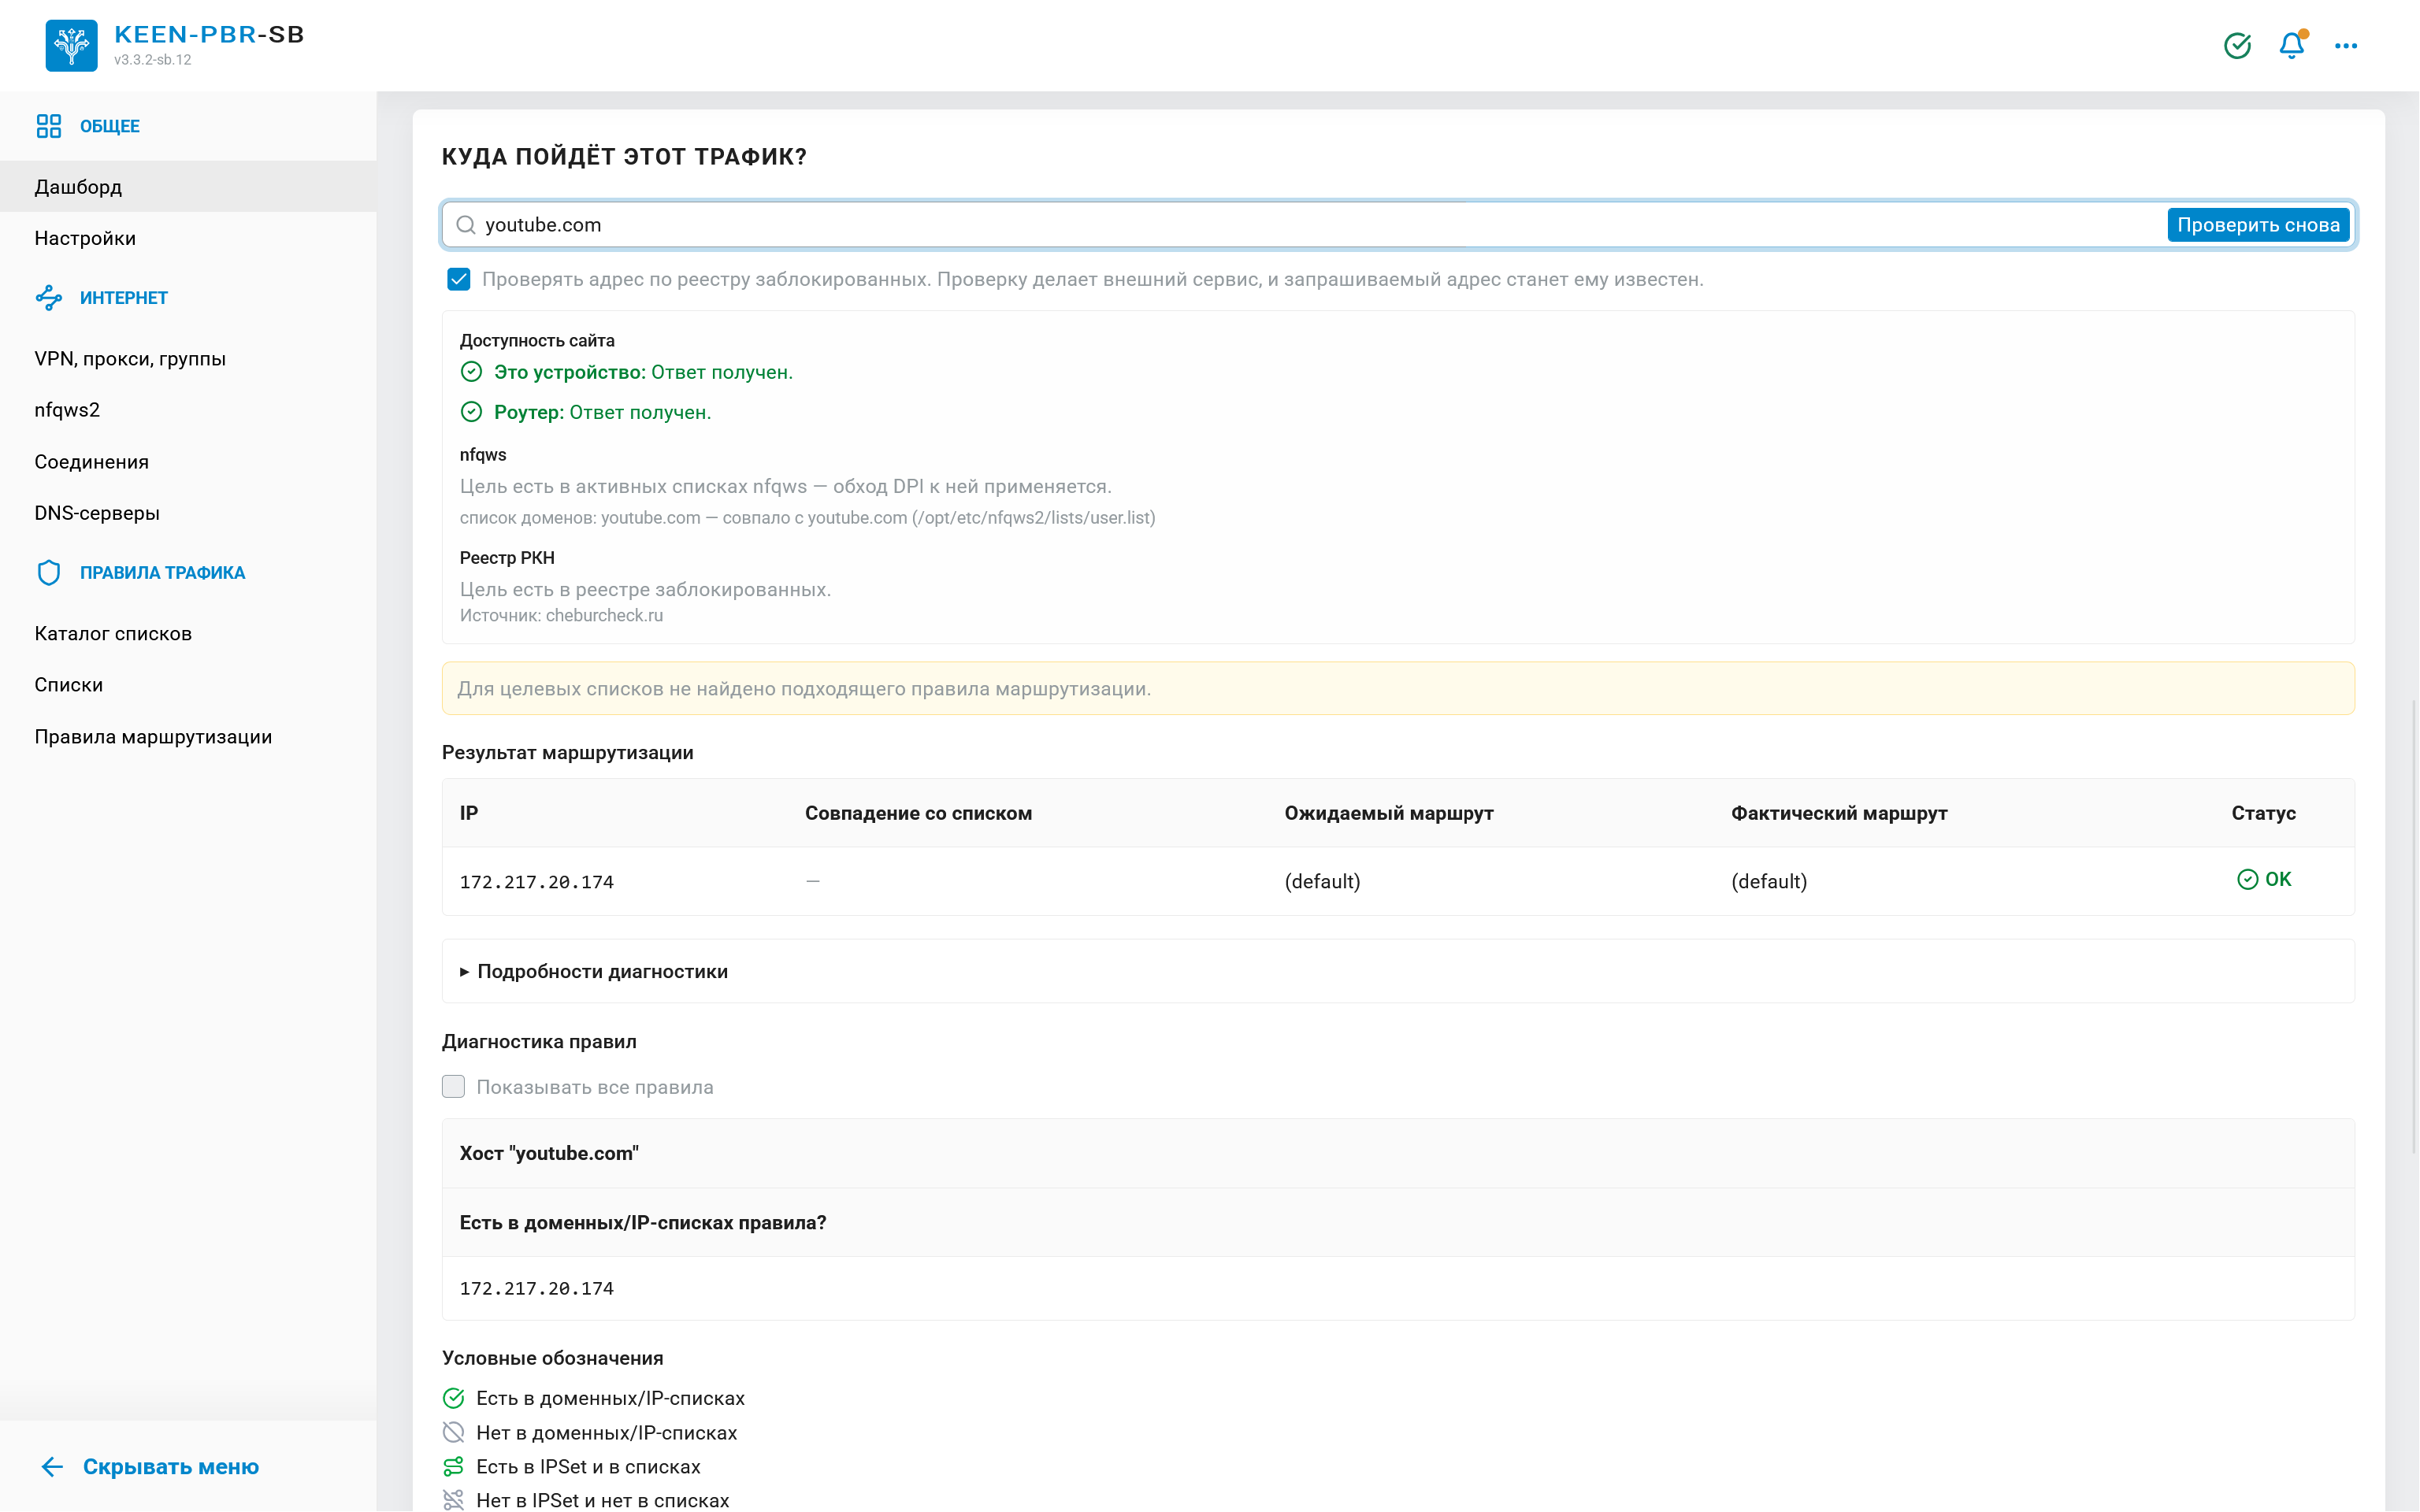Click 172.217.20.174 under rule diagnostics
The width and height of the screenshot is (2420, 1512).
pos(537,1289)
